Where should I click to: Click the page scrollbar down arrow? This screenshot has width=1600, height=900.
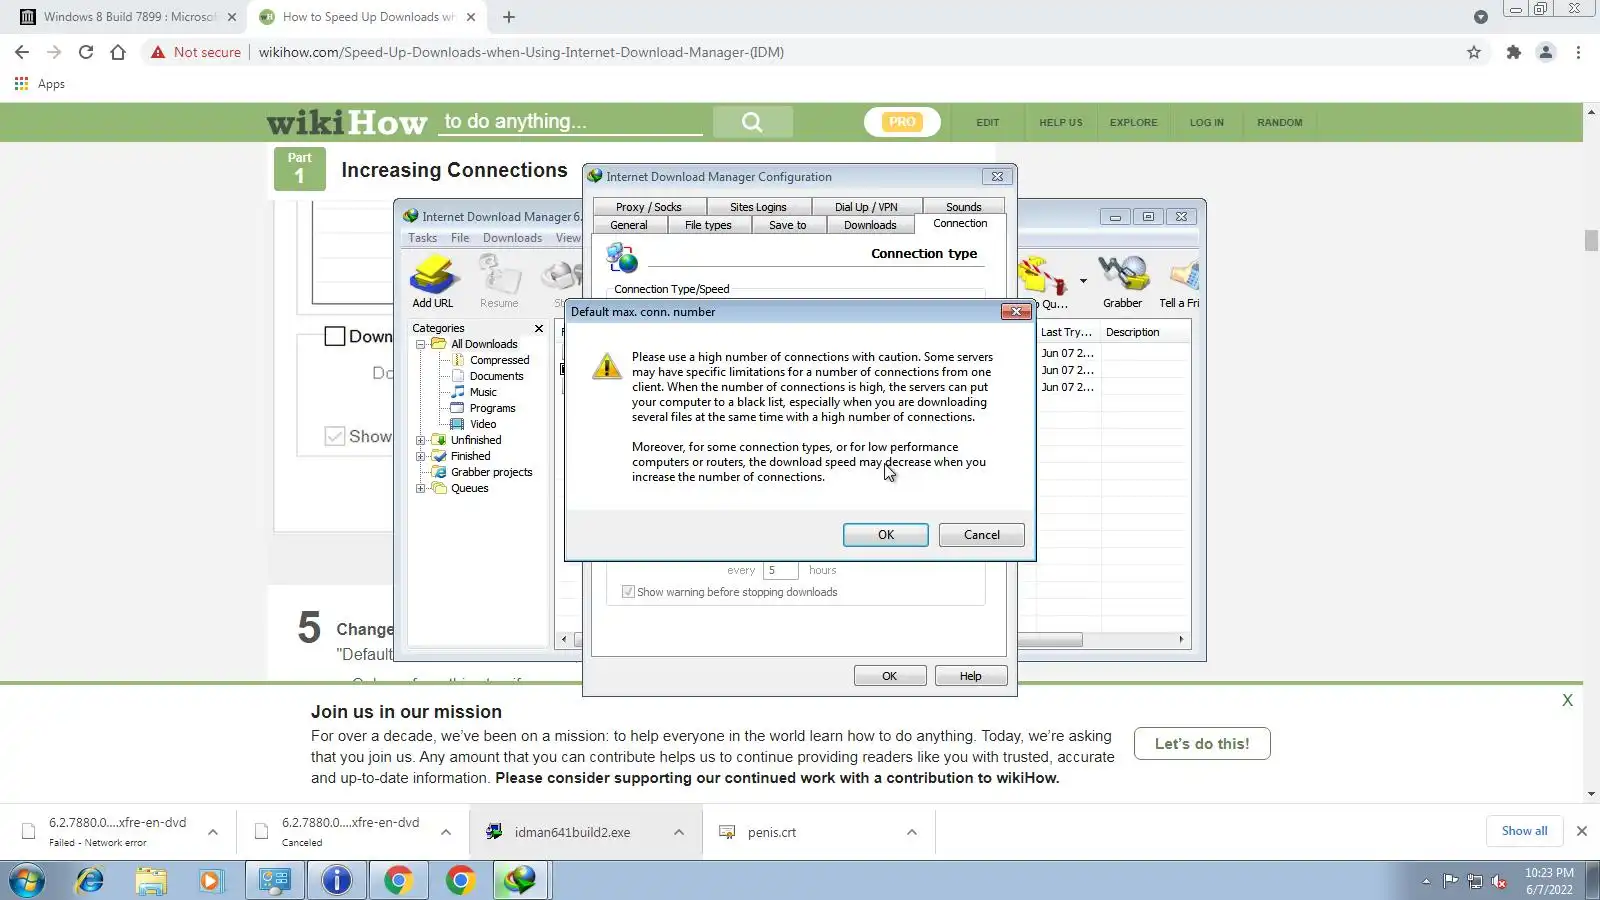point(1591,794)
